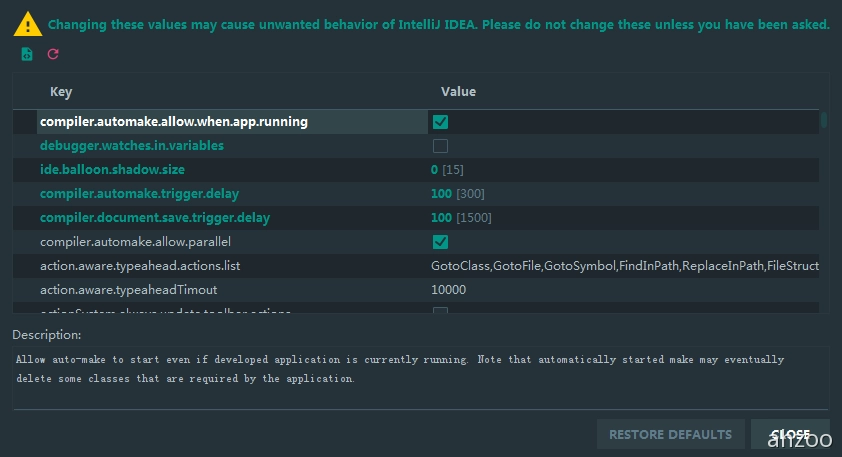Click the ide.balloon.shadow.size value 0

(x=435, y=170)
